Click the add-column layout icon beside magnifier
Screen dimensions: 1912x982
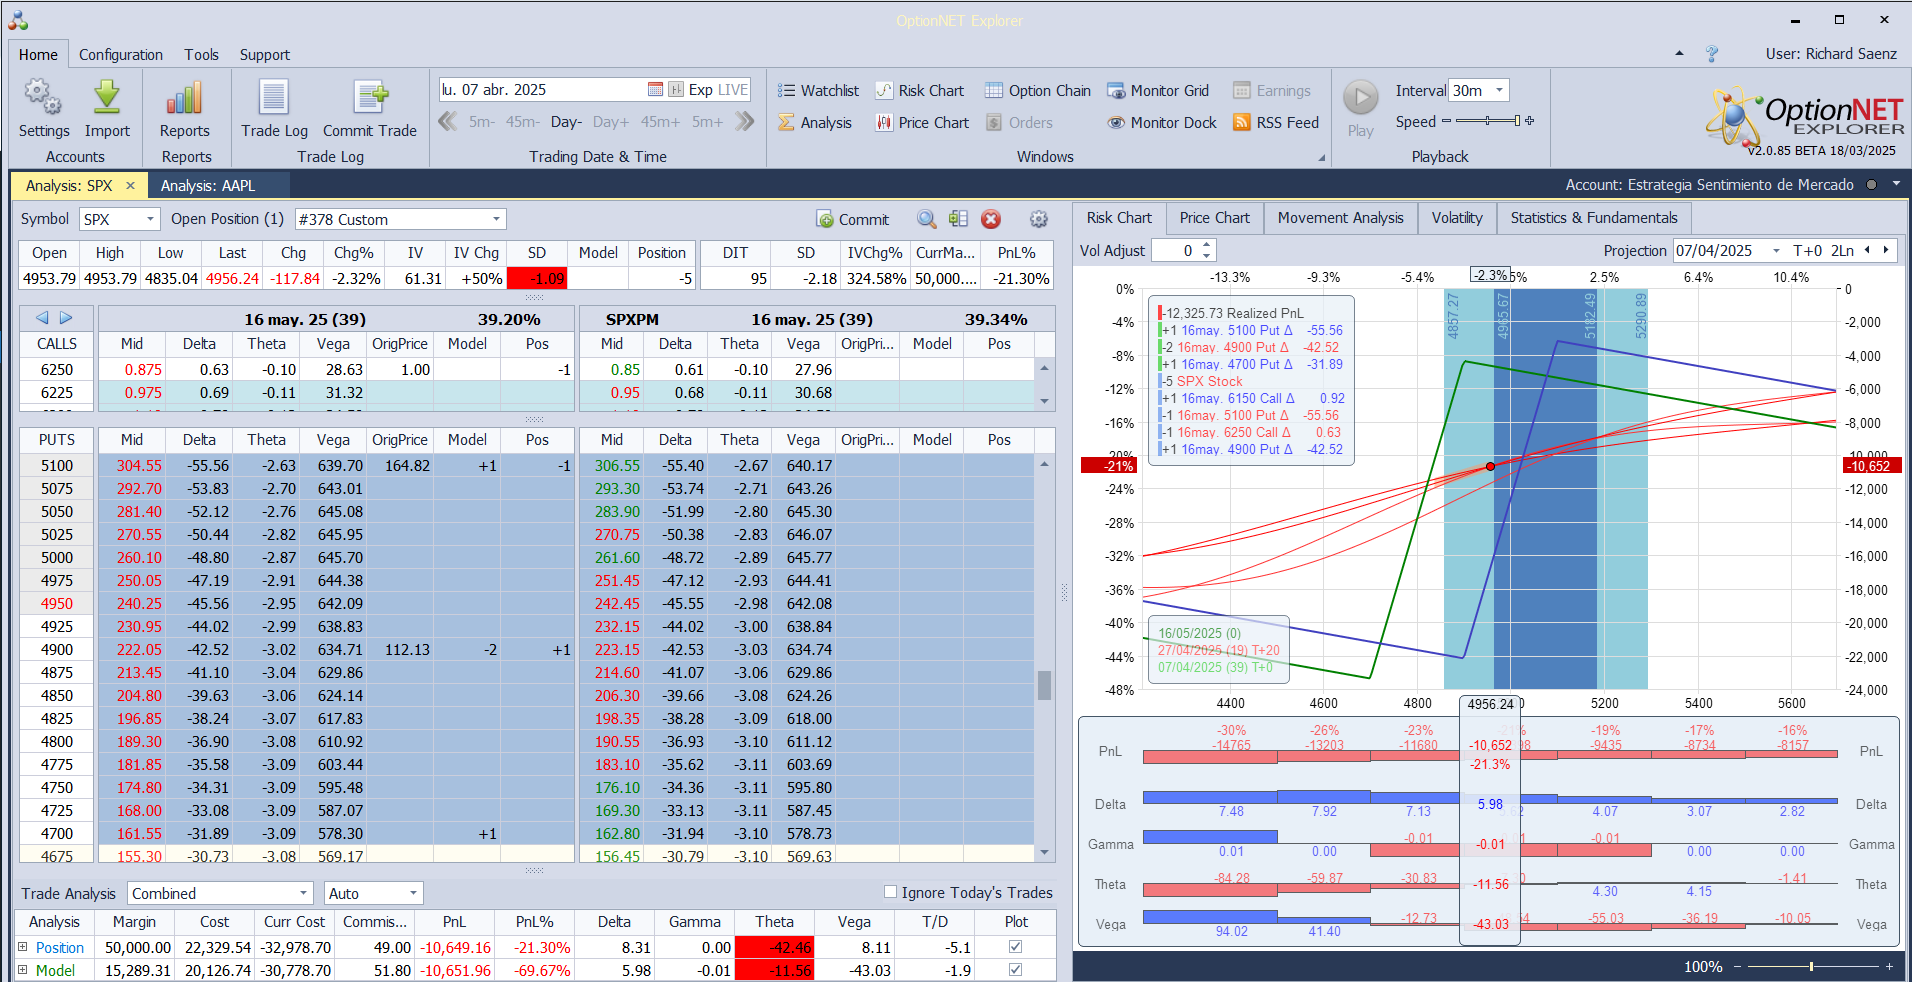[958, 219]
